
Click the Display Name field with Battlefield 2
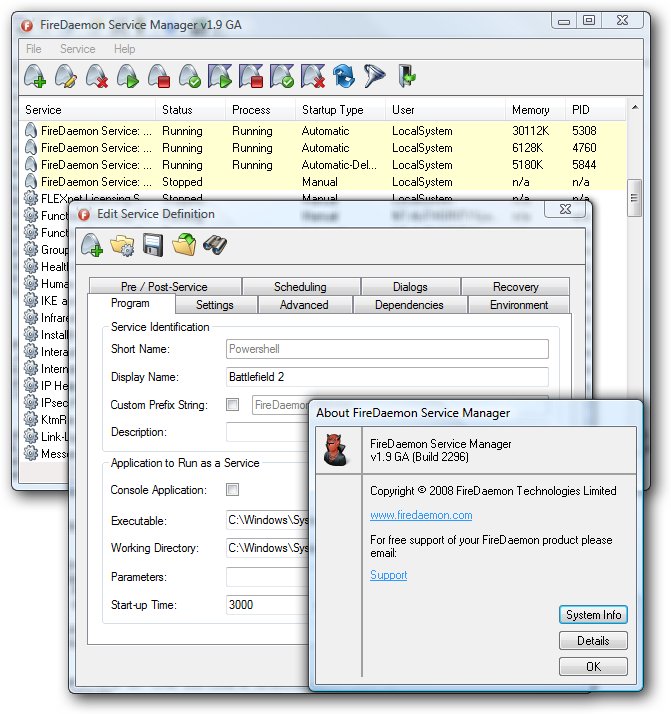pyautogui.click(x=387, y=377)
